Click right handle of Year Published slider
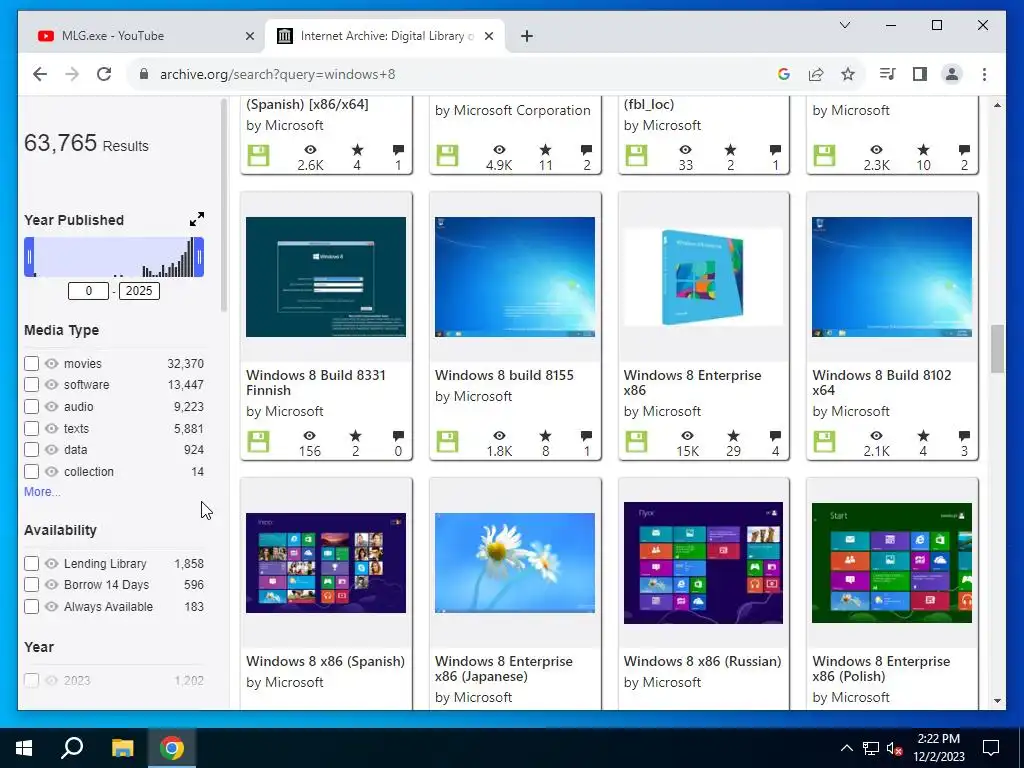 [x=199, y=257]
